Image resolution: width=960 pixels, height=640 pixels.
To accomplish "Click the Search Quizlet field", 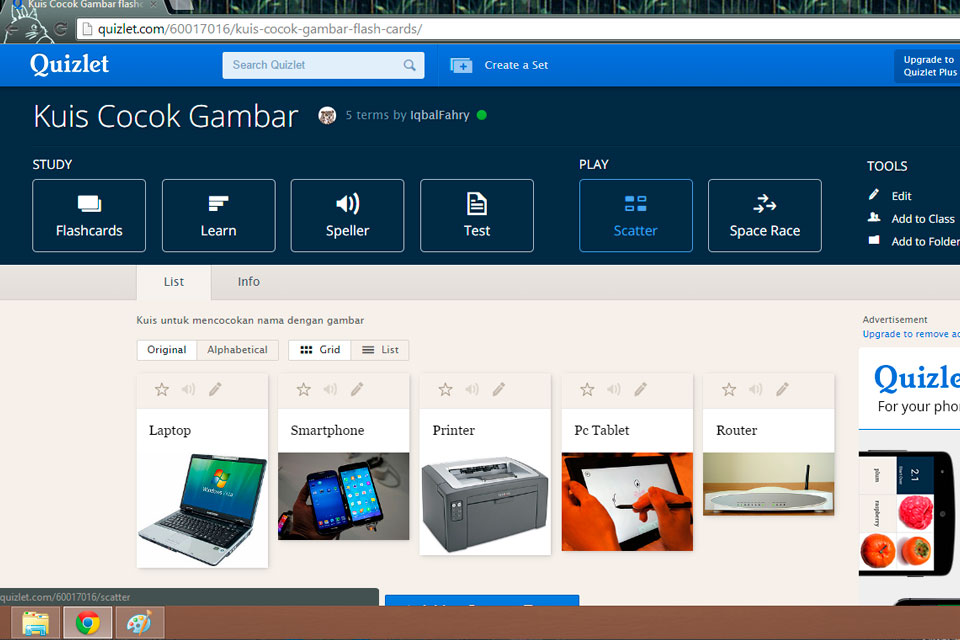I will pyautogui.click(x=312, y=65).
